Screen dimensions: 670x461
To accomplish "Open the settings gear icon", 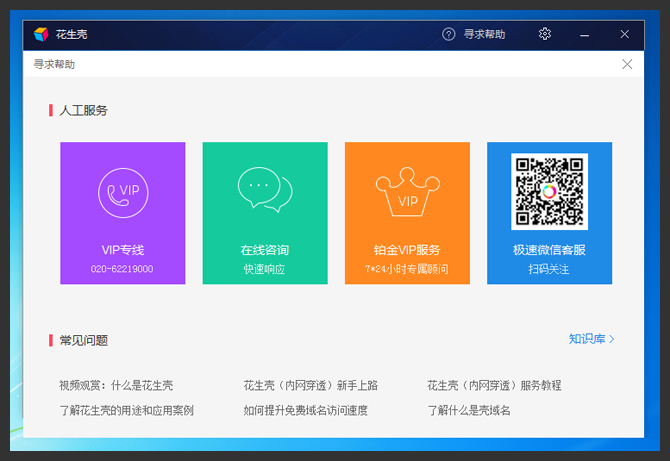I will coord(545,34).
